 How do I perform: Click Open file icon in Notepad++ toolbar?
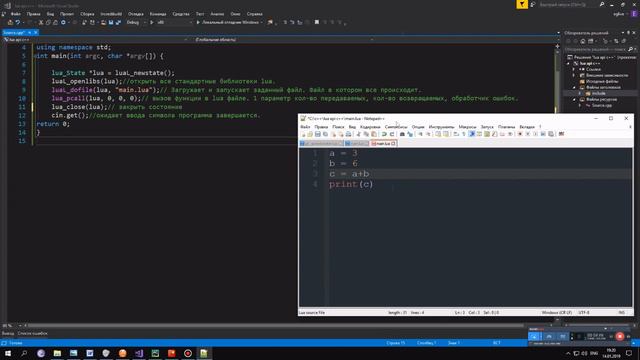coord(310,134)
